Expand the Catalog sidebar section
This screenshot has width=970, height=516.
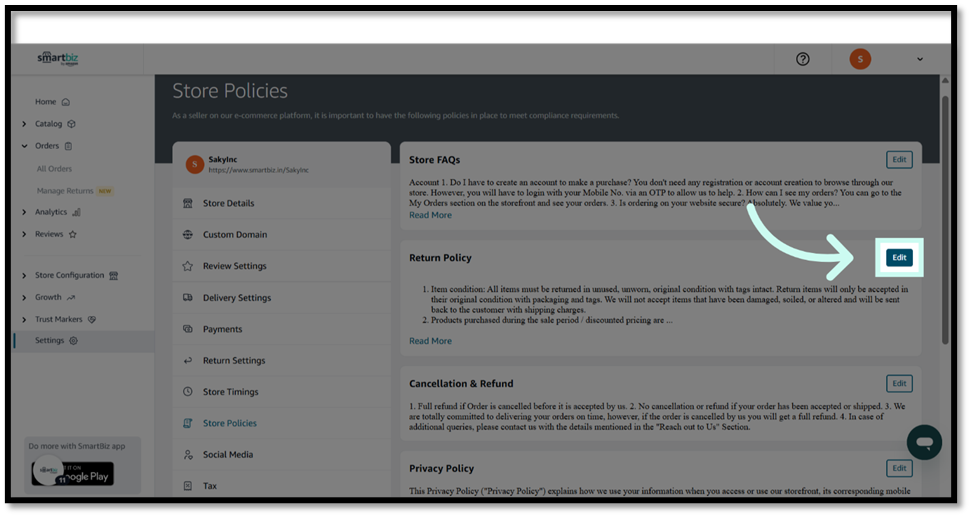coord(24,124)
